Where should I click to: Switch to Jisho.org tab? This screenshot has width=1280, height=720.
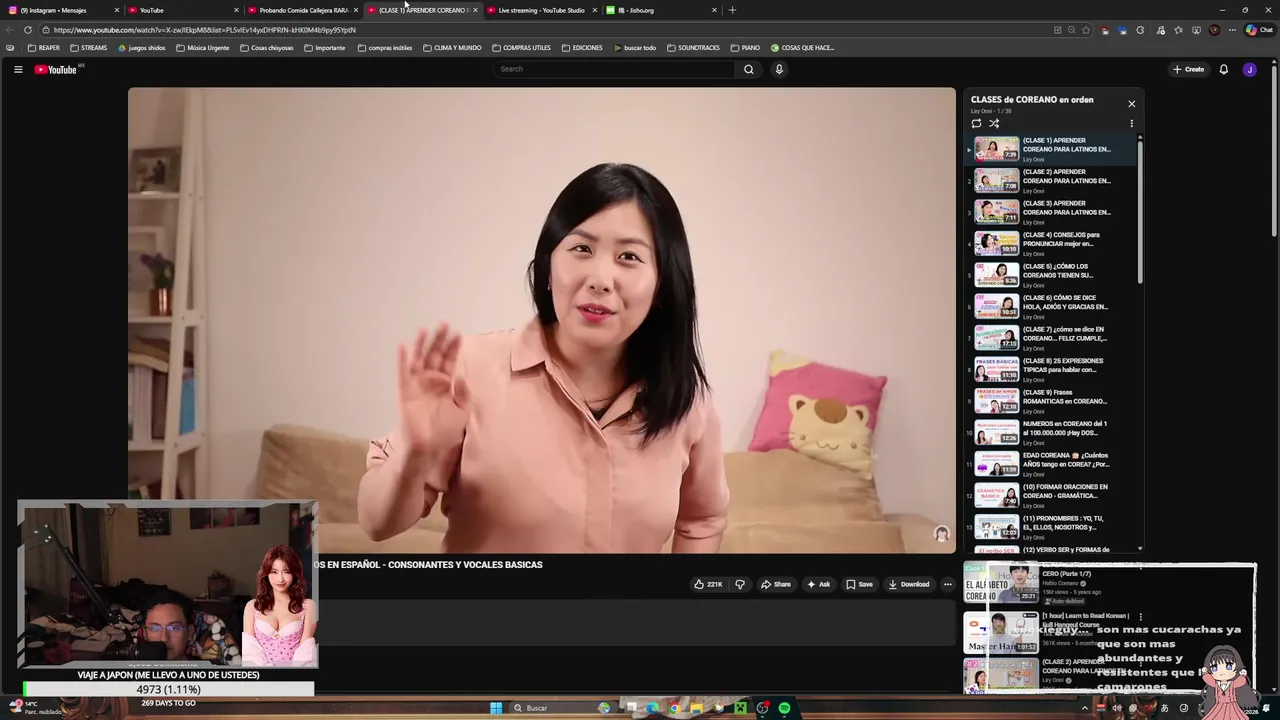click(x=660, y=10)
